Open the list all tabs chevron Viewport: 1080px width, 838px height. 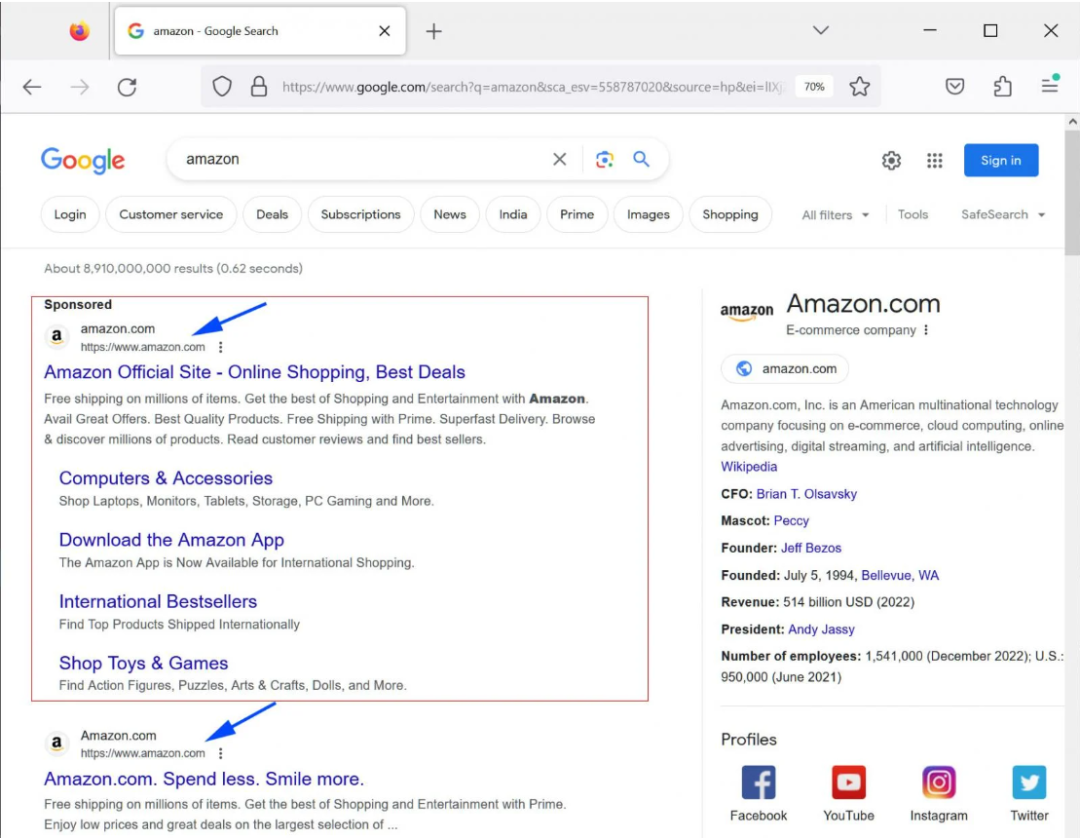coord(820,30)
